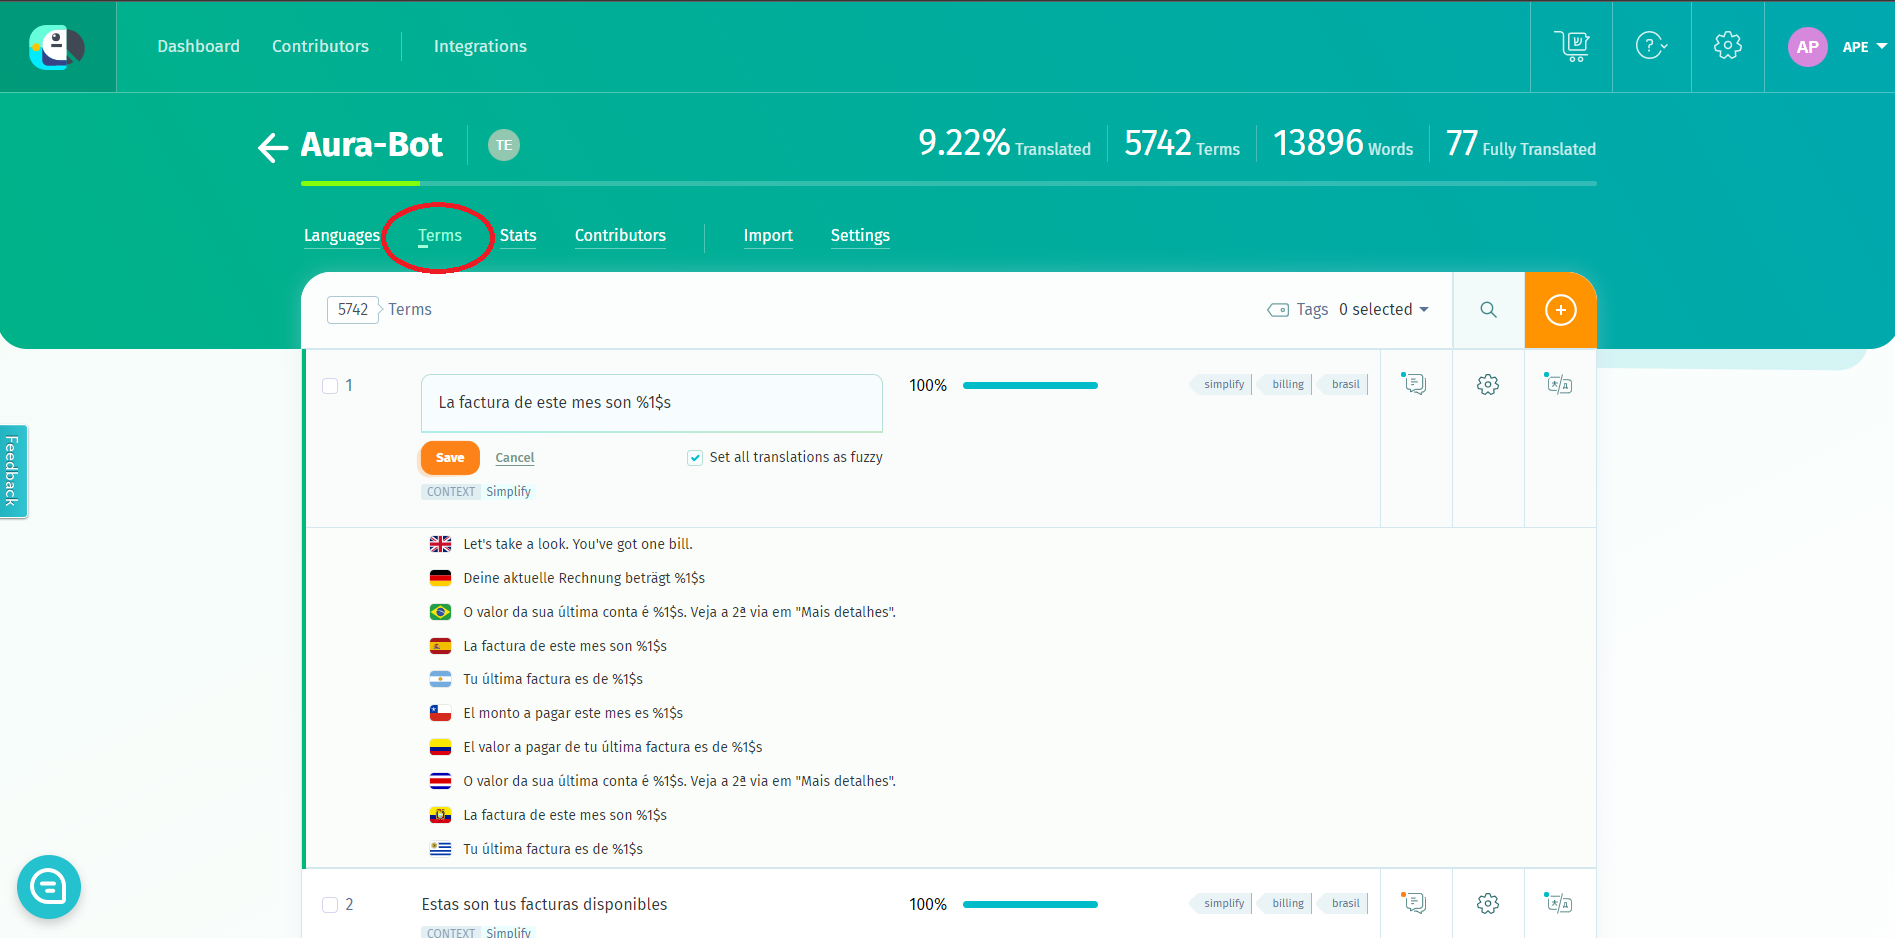This screenshot has width=1895, height=938.
Task: Click translation Deine aktuelle Rechnung beträgt %1$s
Action: 584,578
